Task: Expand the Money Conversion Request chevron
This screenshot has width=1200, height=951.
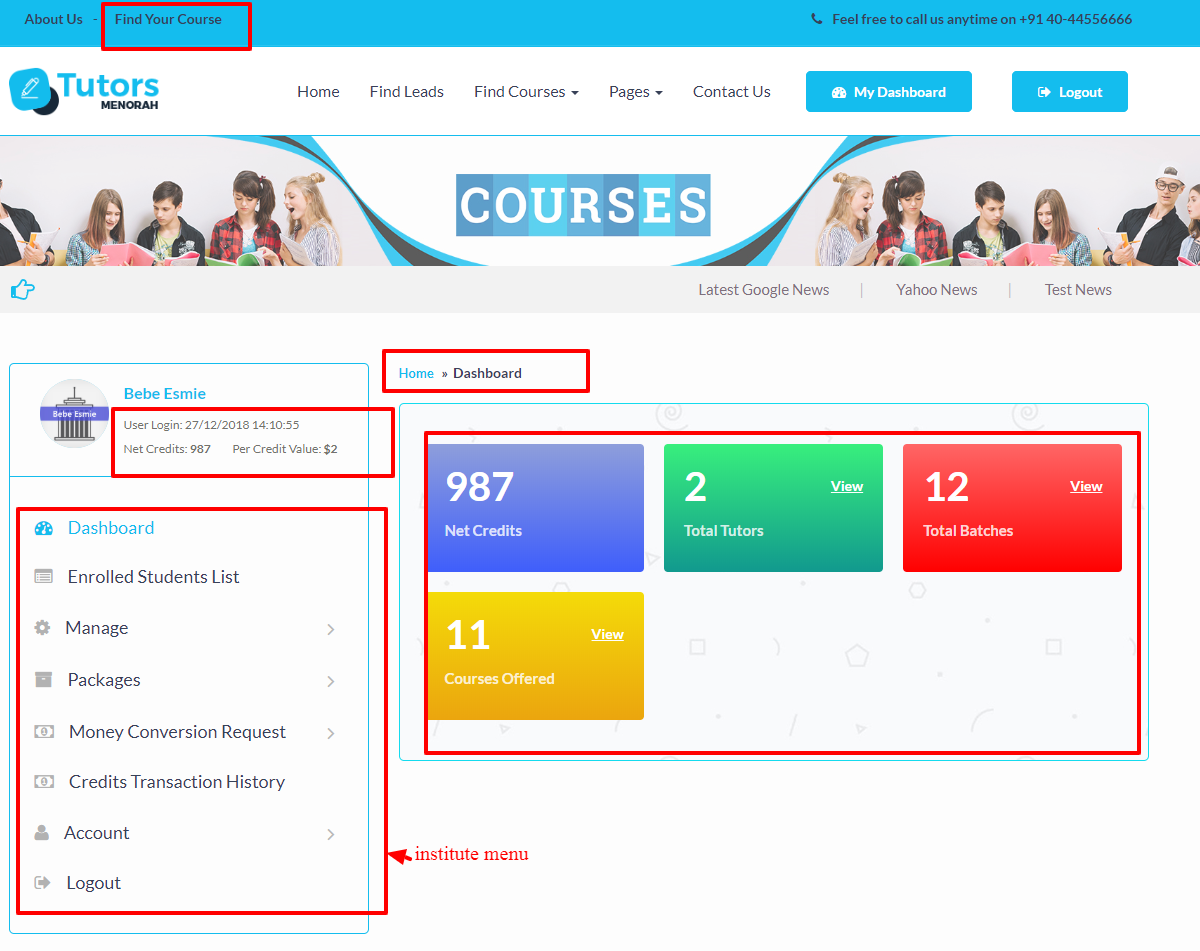Action: coord(331,733)
